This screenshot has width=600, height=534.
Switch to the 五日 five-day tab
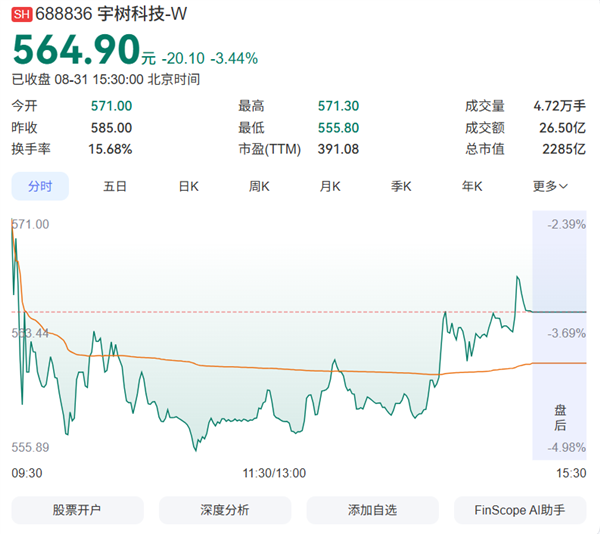(114, 186)
